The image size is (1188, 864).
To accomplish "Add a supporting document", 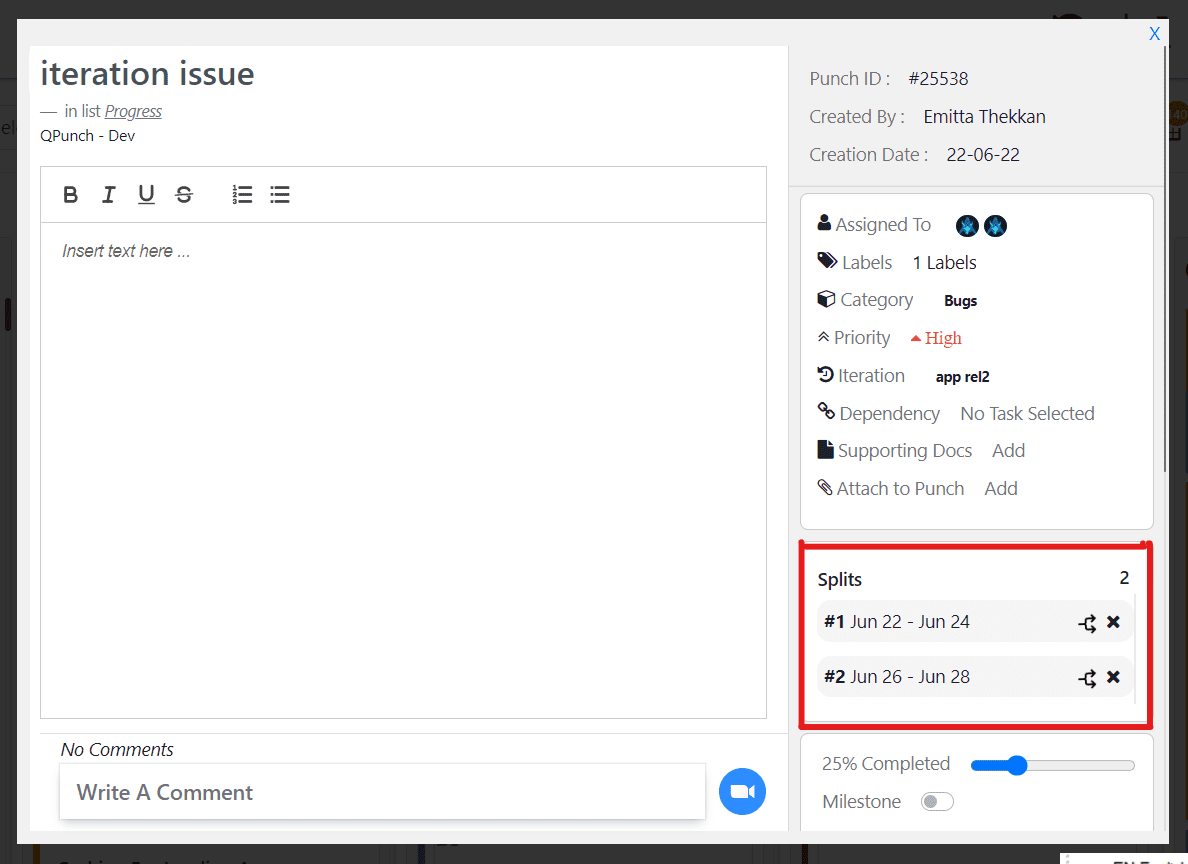I will point(1008,450).
